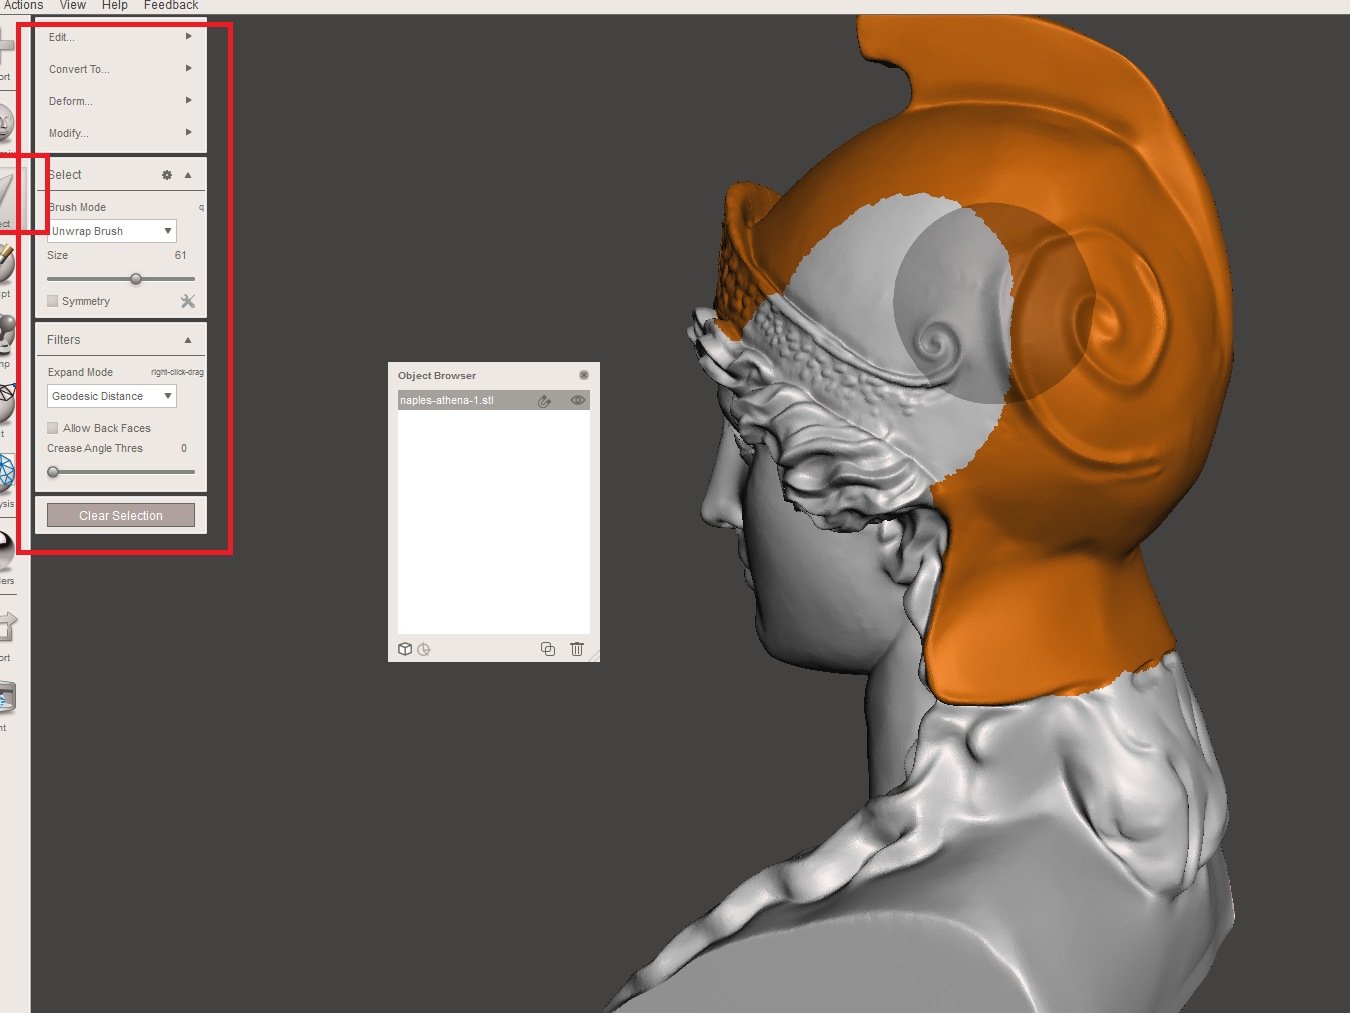Open the Feedback menu
This screenshot has height=1013, width=1350.
[170, 5]
